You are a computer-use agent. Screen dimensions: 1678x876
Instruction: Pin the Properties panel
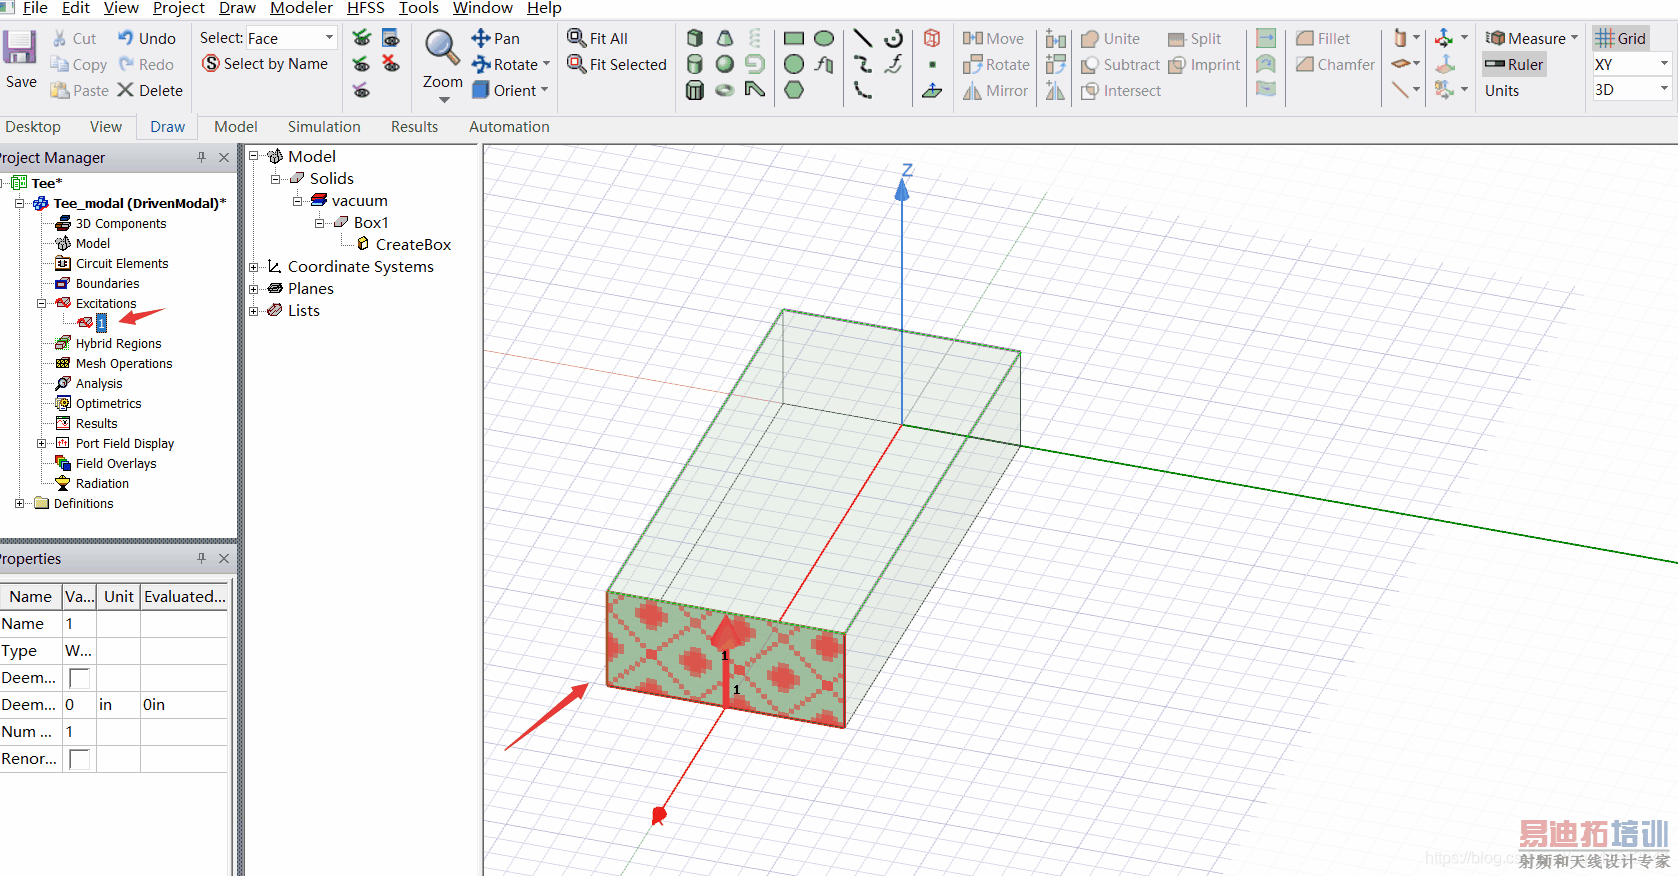click(202, 558)
